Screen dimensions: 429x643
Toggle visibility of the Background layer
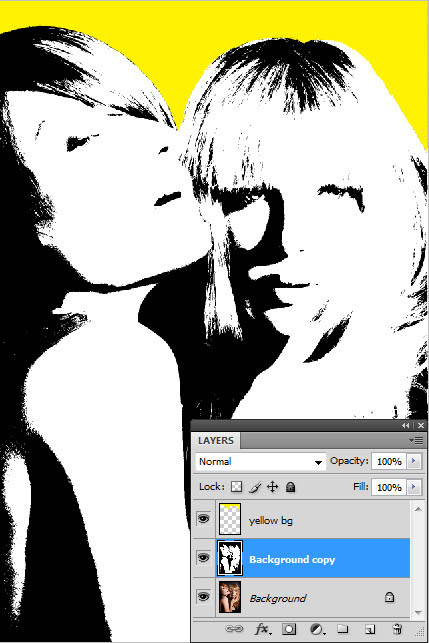point(203,597)
